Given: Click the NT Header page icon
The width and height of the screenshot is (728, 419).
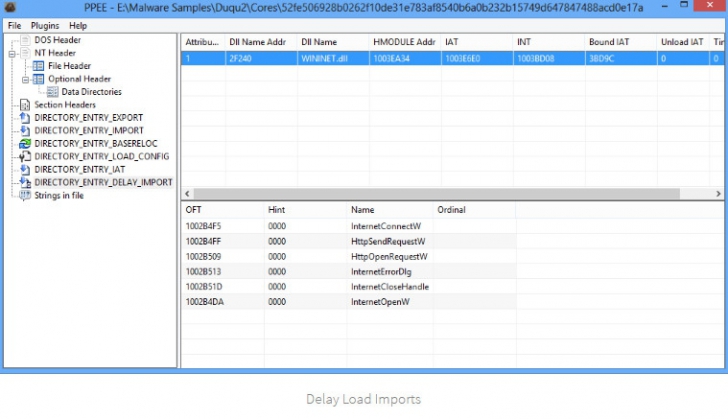Looking at the screenshot, I should coord(25,53).
